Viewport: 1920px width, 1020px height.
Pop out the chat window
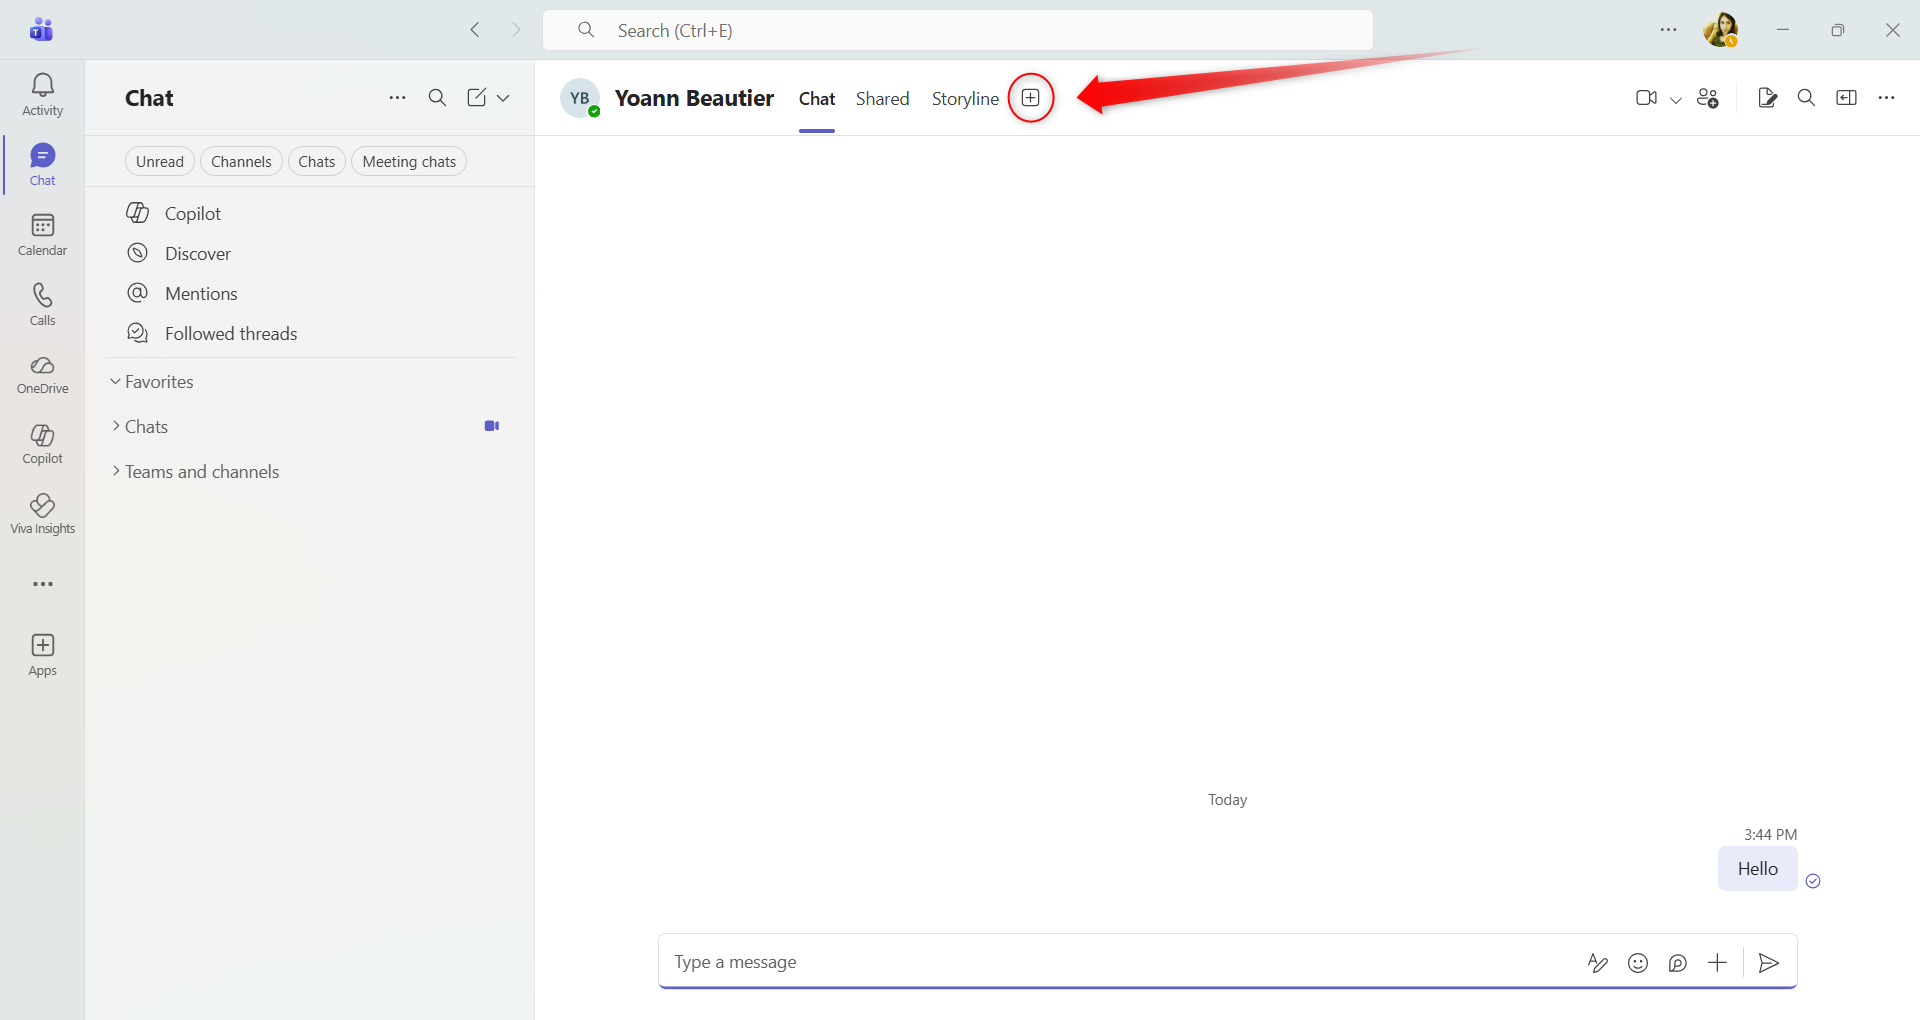coord(1847,98)
